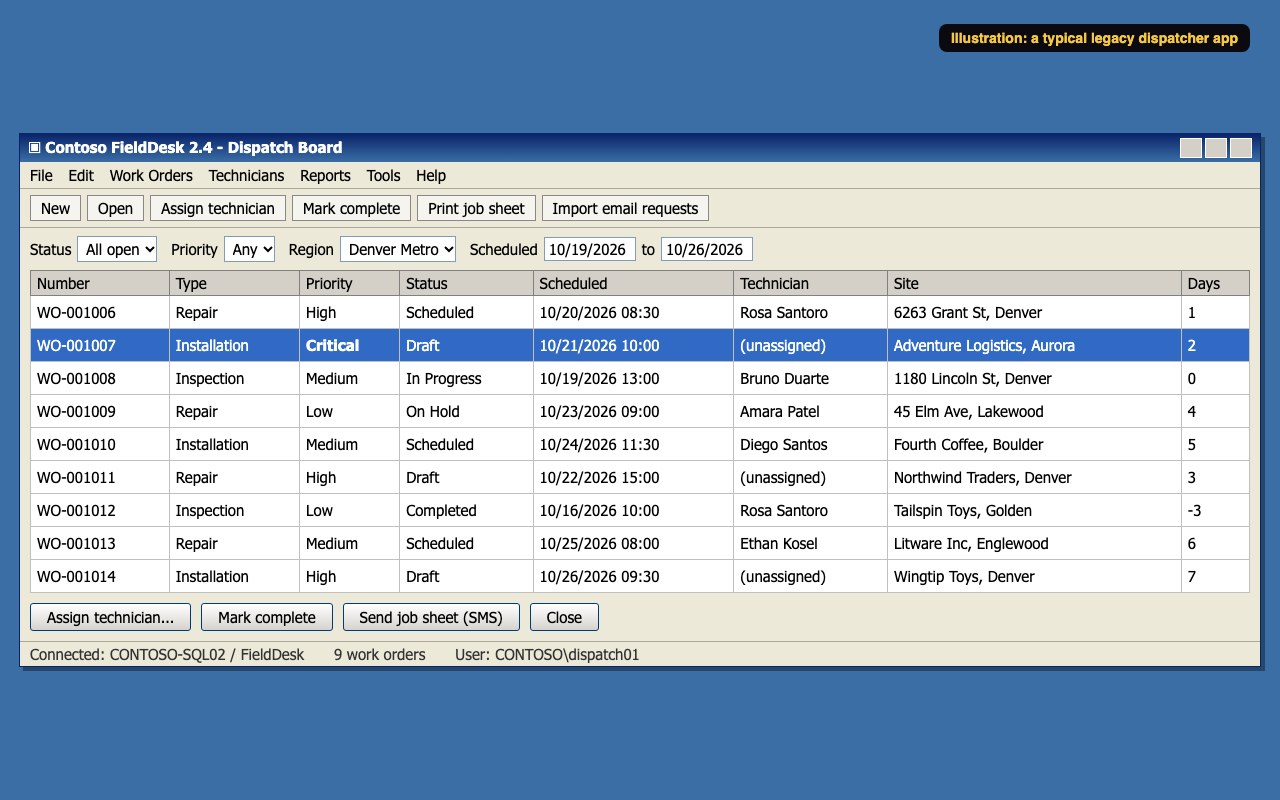Sort by the Technician column header
1280x800 pixels.
[810, 283]
